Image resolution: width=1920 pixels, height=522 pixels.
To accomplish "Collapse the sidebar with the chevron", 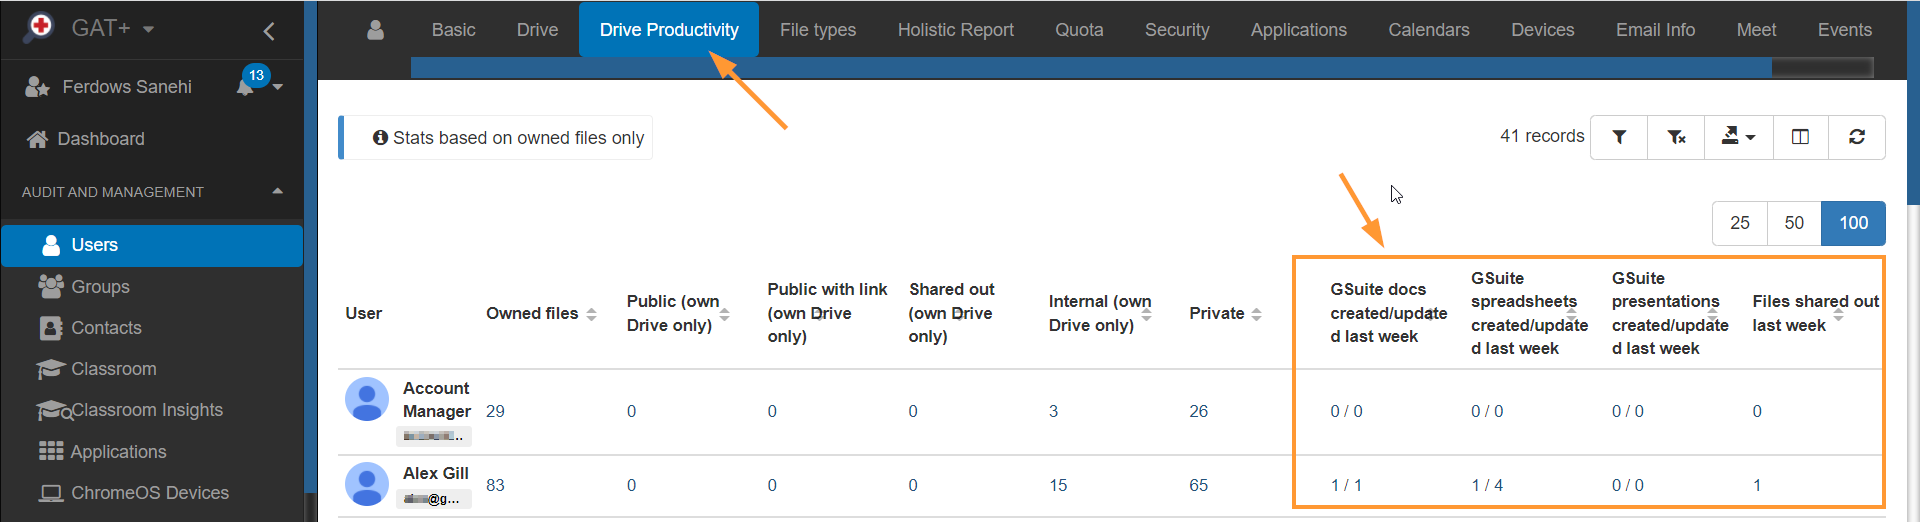I will pyautogui.click(x=269, y=31).
